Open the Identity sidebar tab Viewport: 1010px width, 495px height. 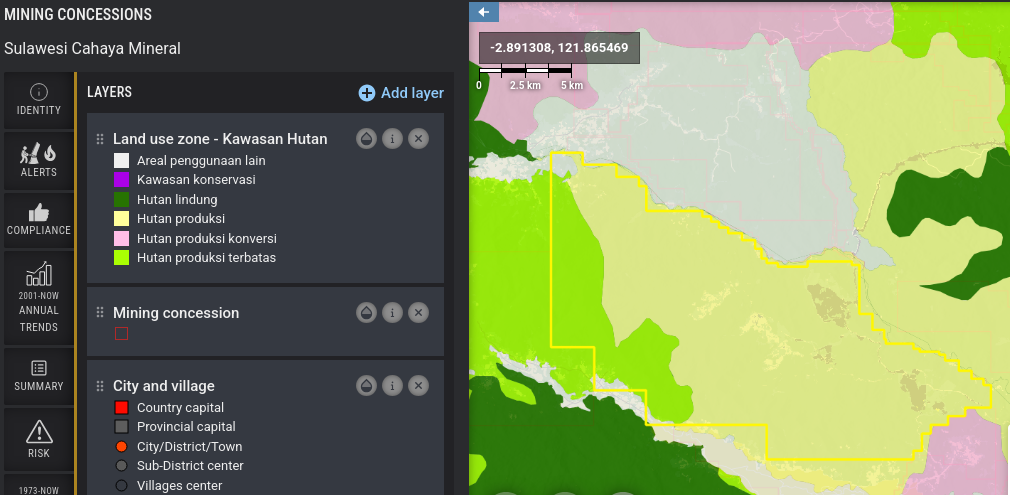[x=39, y=101]
